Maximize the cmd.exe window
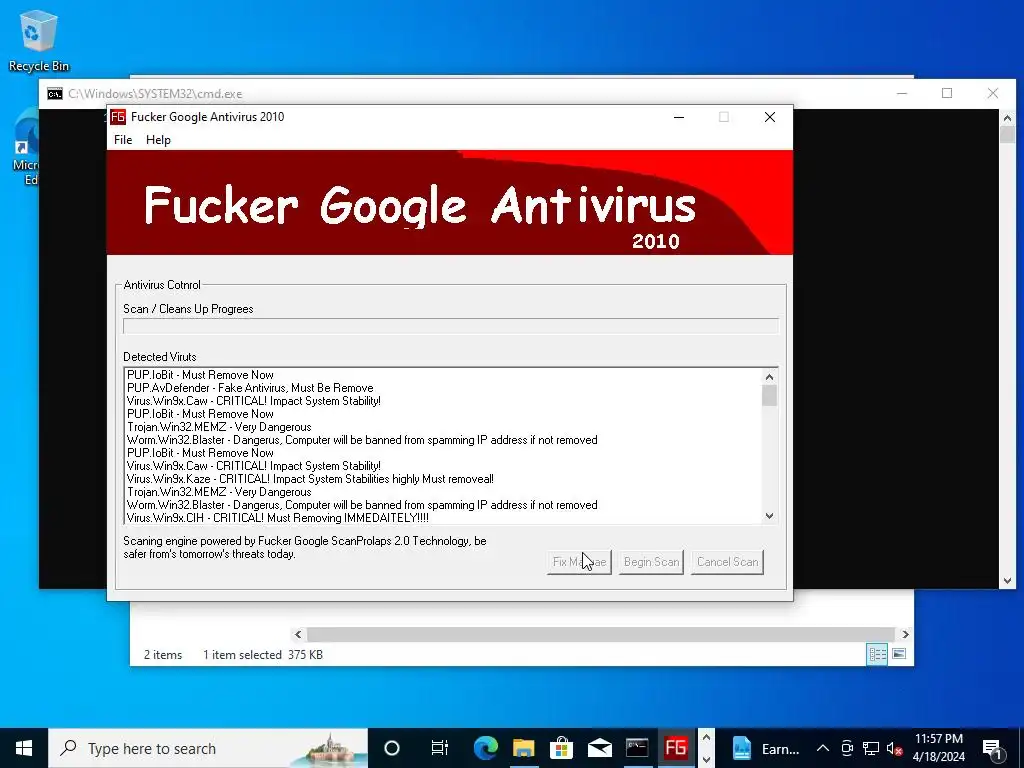This screenshot has height=768, width=1024. (947, 93)
